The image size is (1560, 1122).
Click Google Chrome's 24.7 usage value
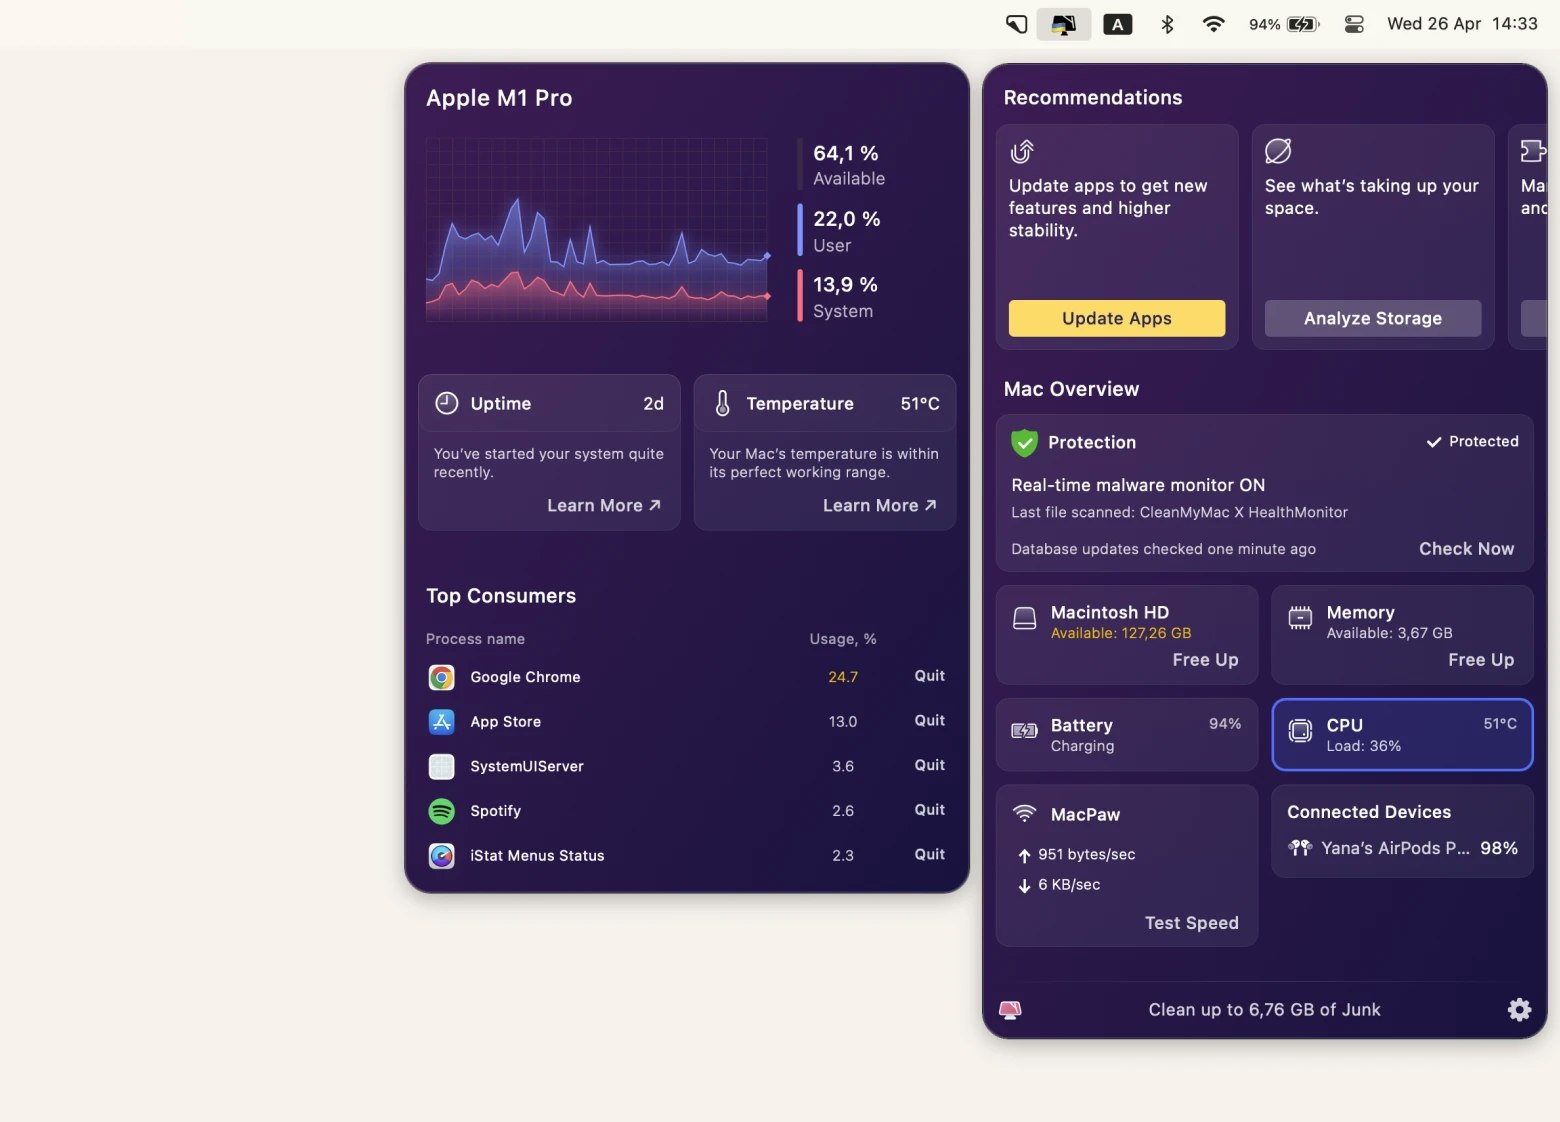point(843,677)
